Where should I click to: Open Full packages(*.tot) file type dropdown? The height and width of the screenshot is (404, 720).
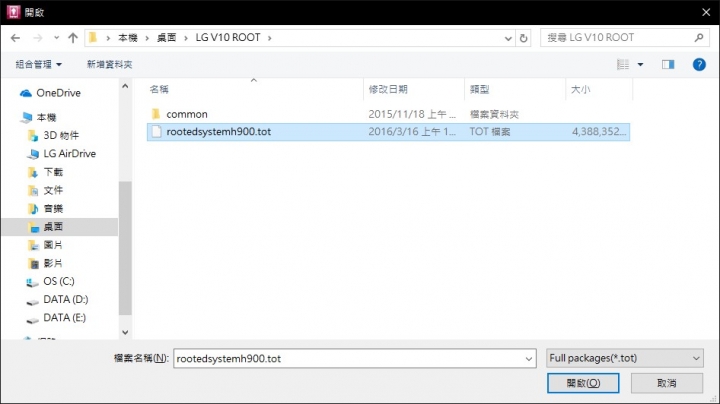pos(624,358)
